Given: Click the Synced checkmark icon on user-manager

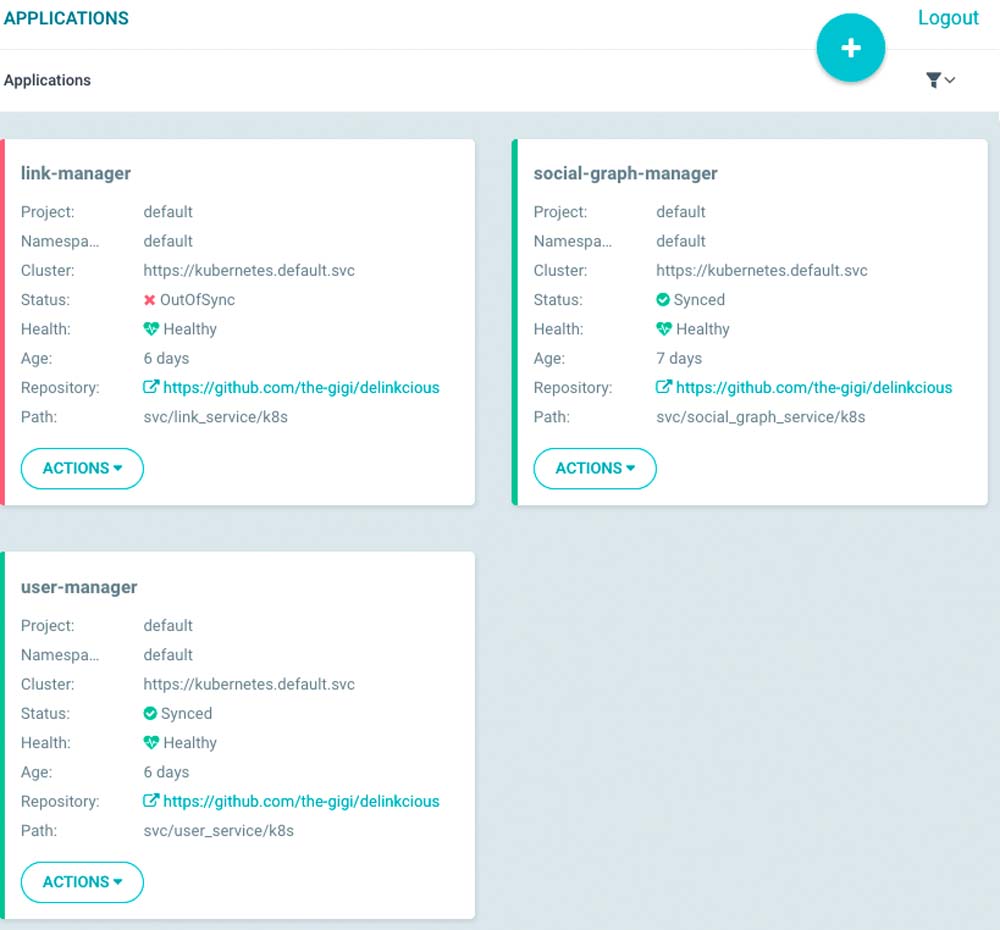Looking at the screenshot, I should (150, 714).
